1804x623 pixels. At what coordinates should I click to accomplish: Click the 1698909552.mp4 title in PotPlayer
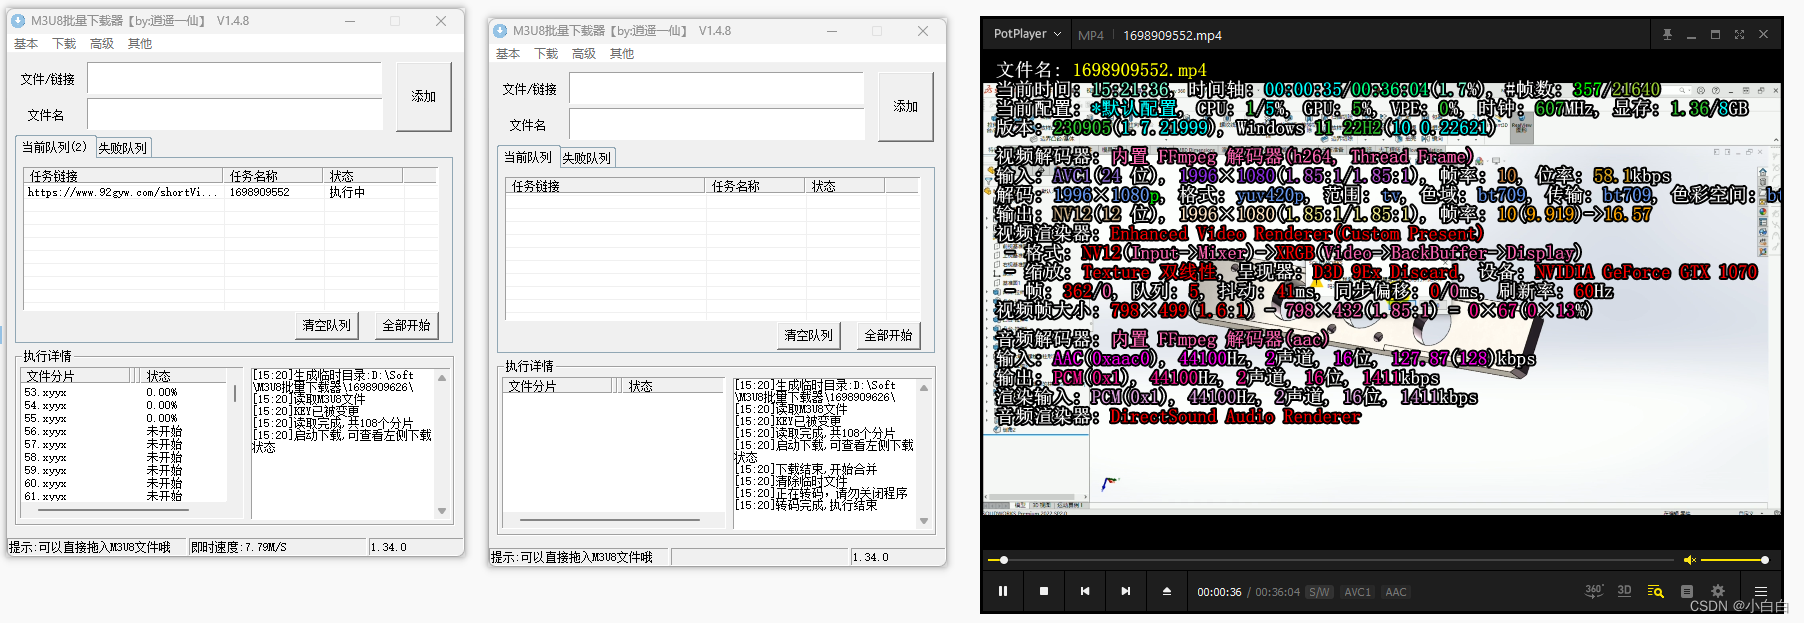click(x=1172, y=35)
